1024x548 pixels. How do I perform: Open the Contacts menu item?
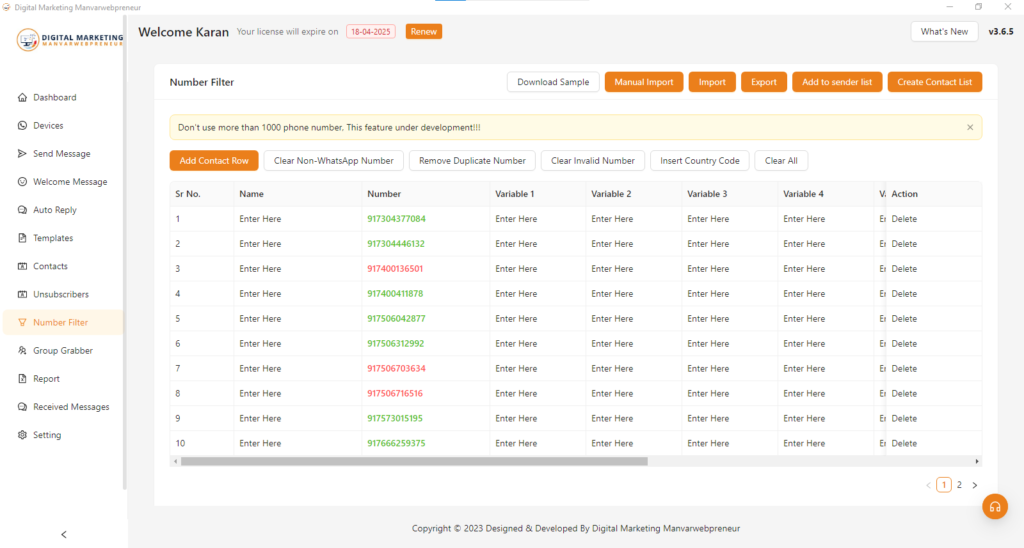[50, 266]
